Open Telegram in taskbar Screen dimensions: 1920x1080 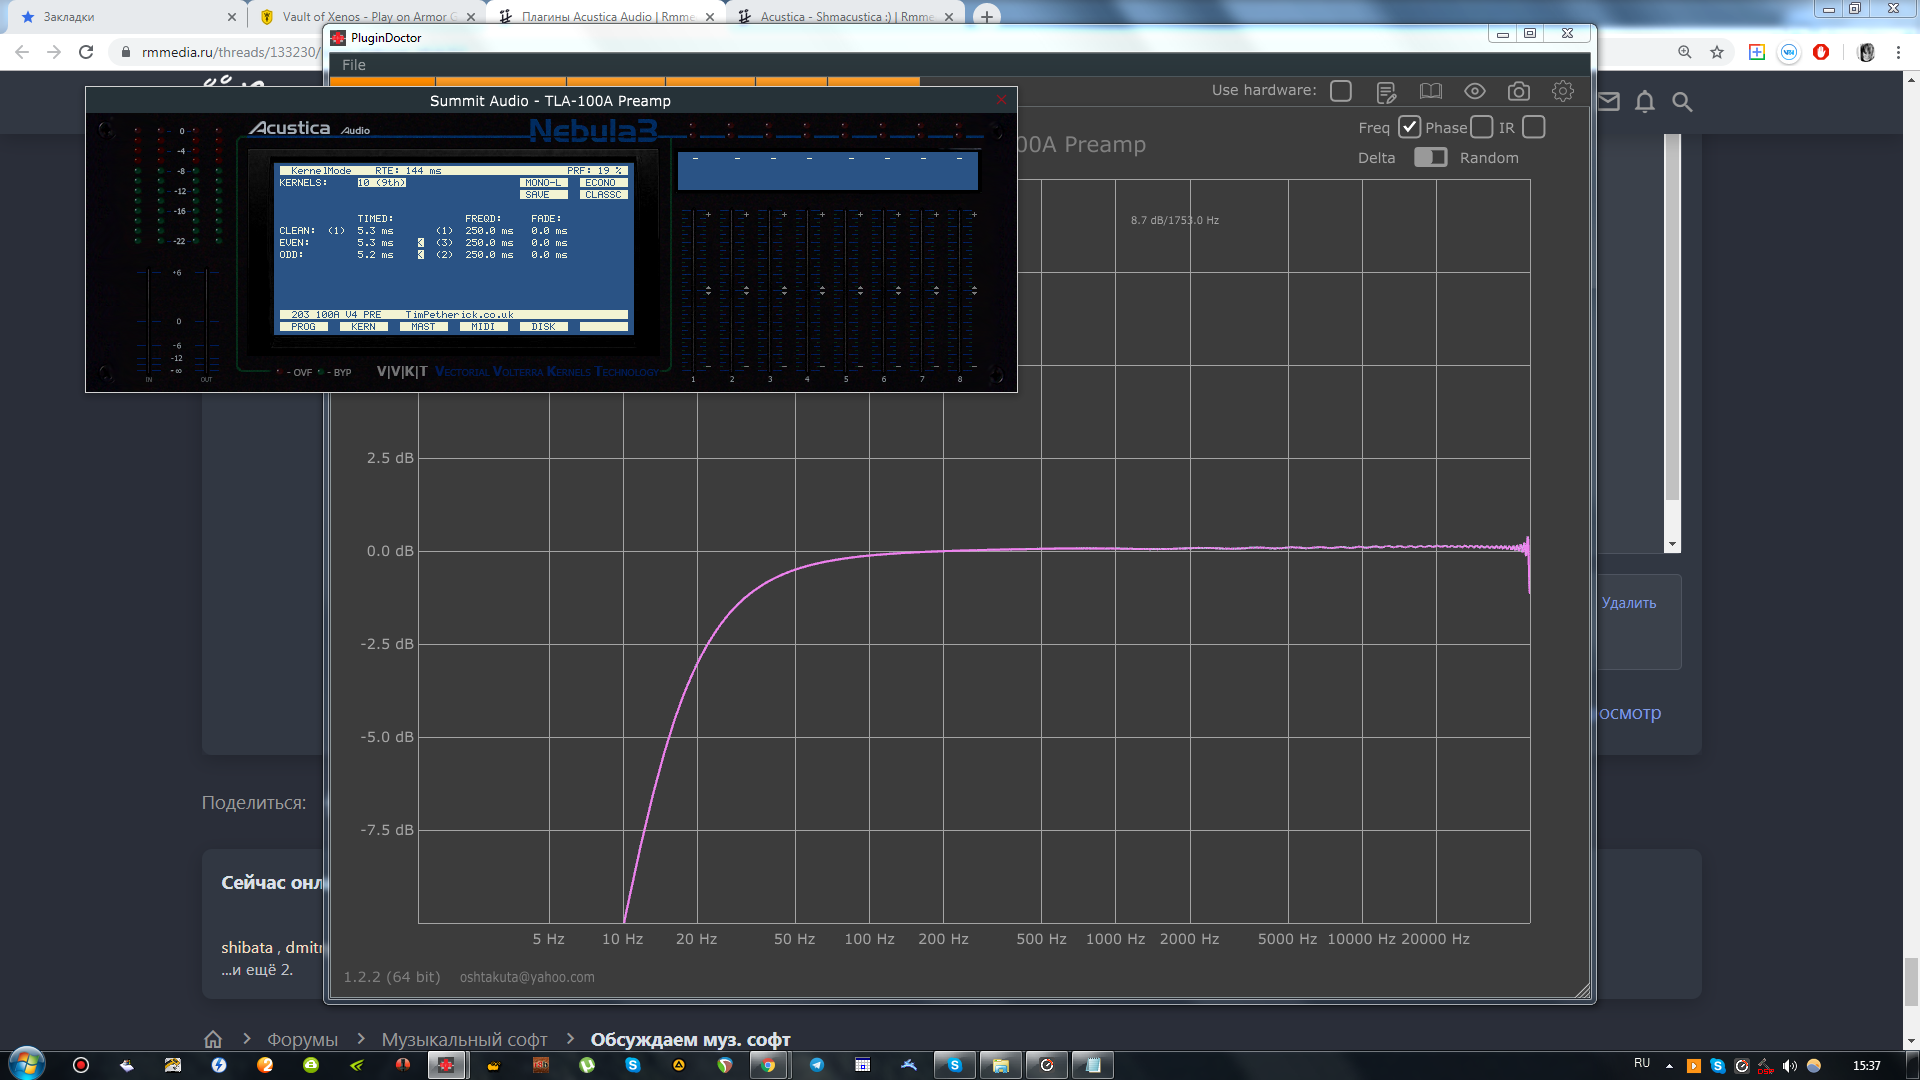click(816, 1065)
